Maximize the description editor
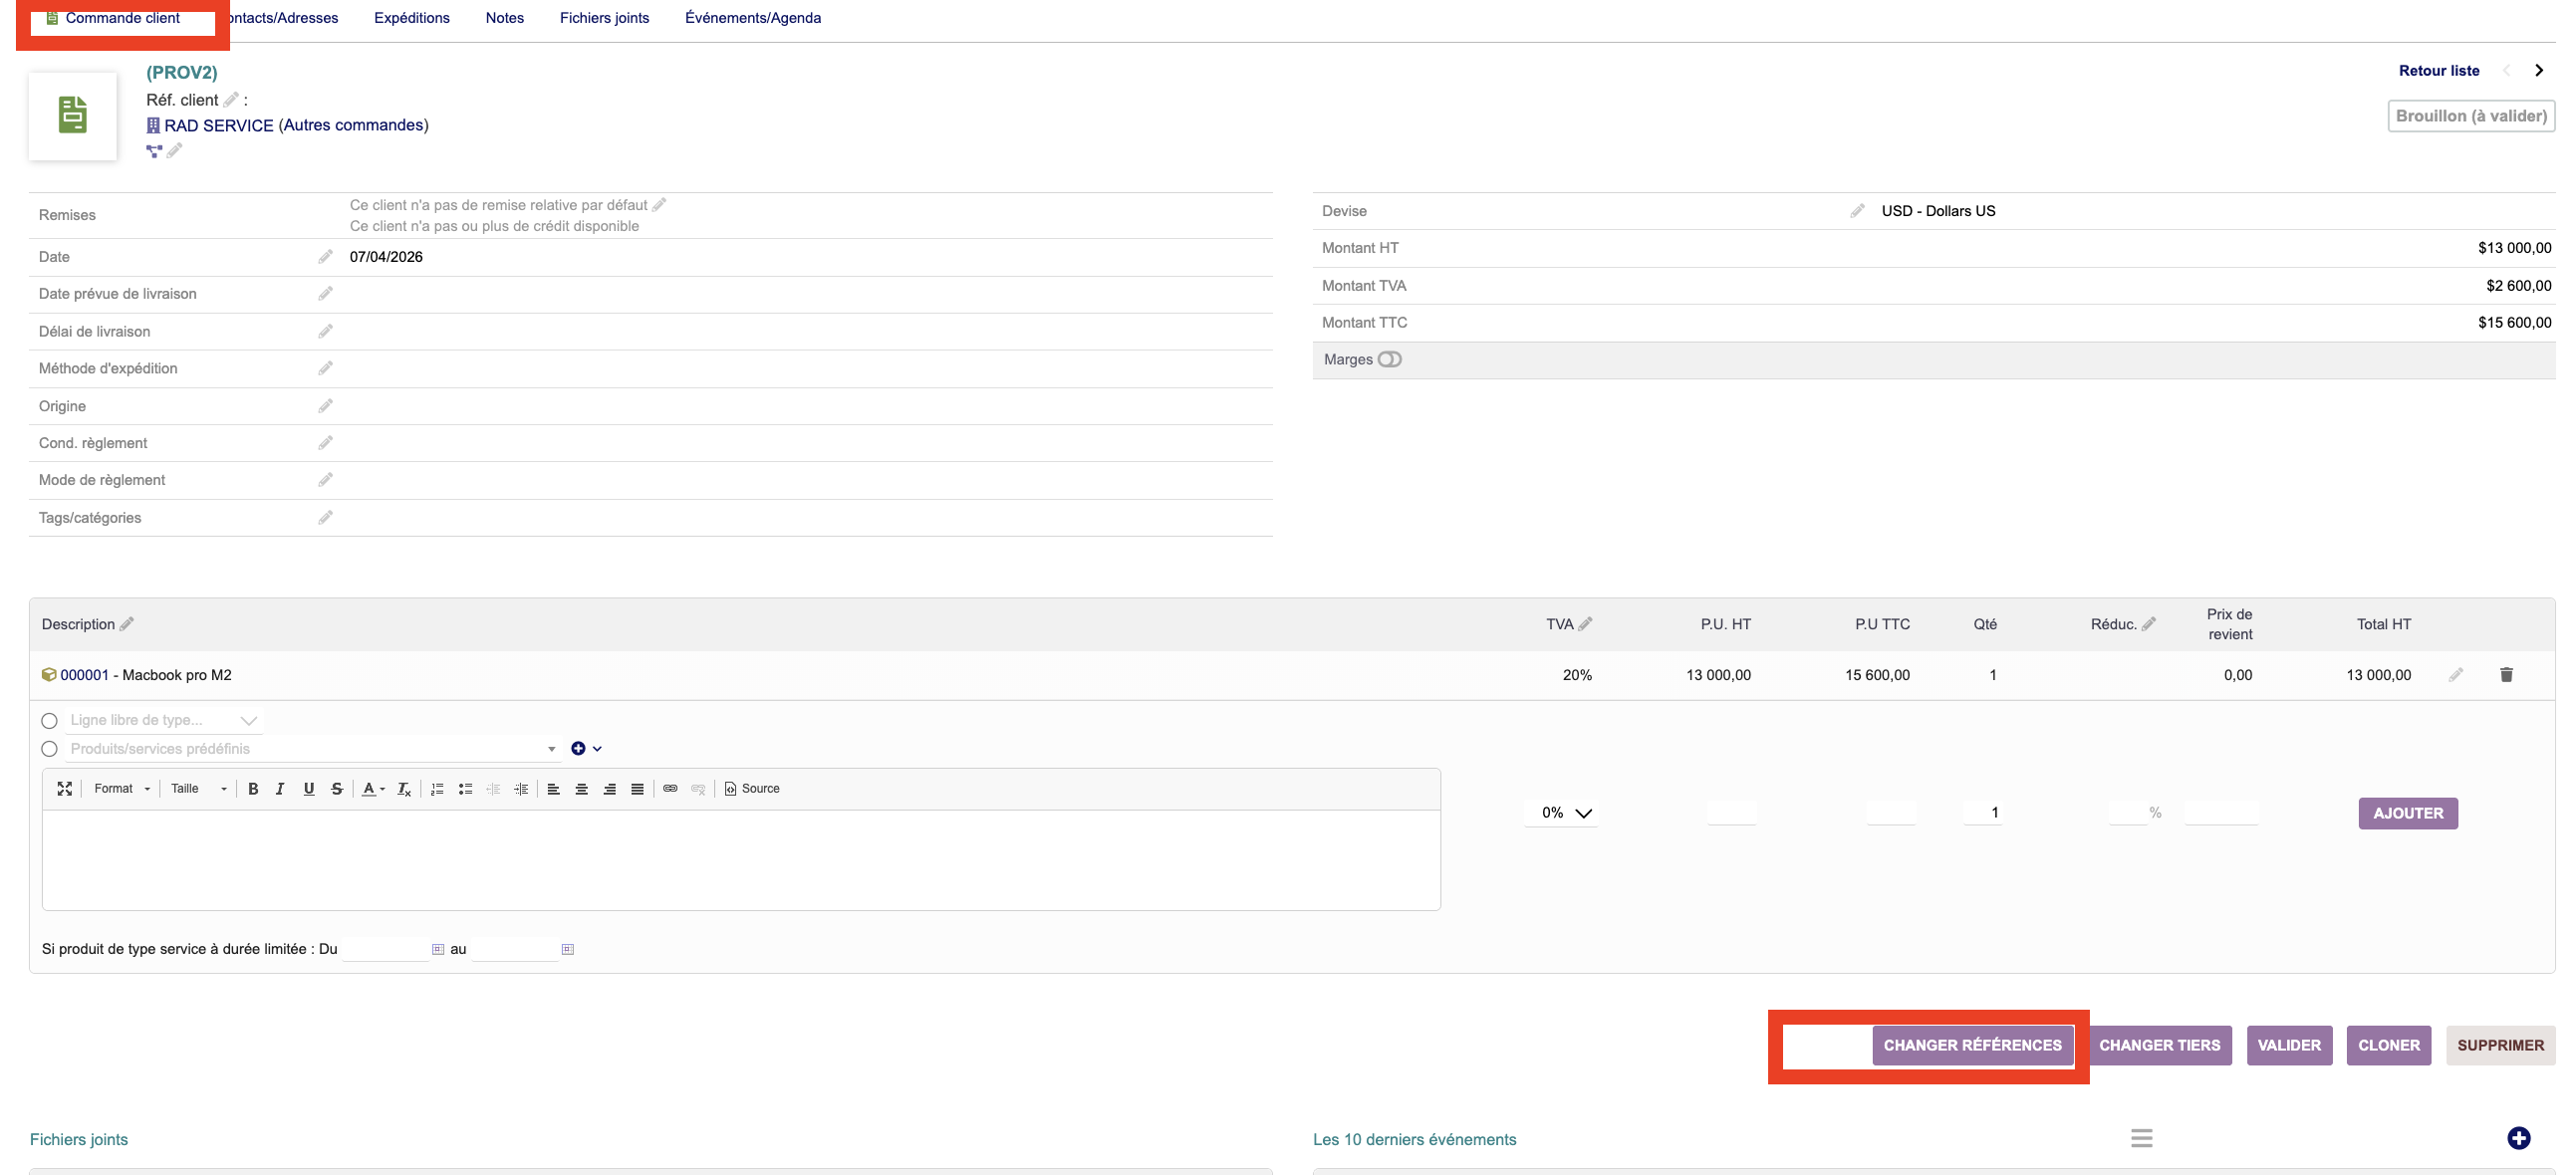 (65, 789)
